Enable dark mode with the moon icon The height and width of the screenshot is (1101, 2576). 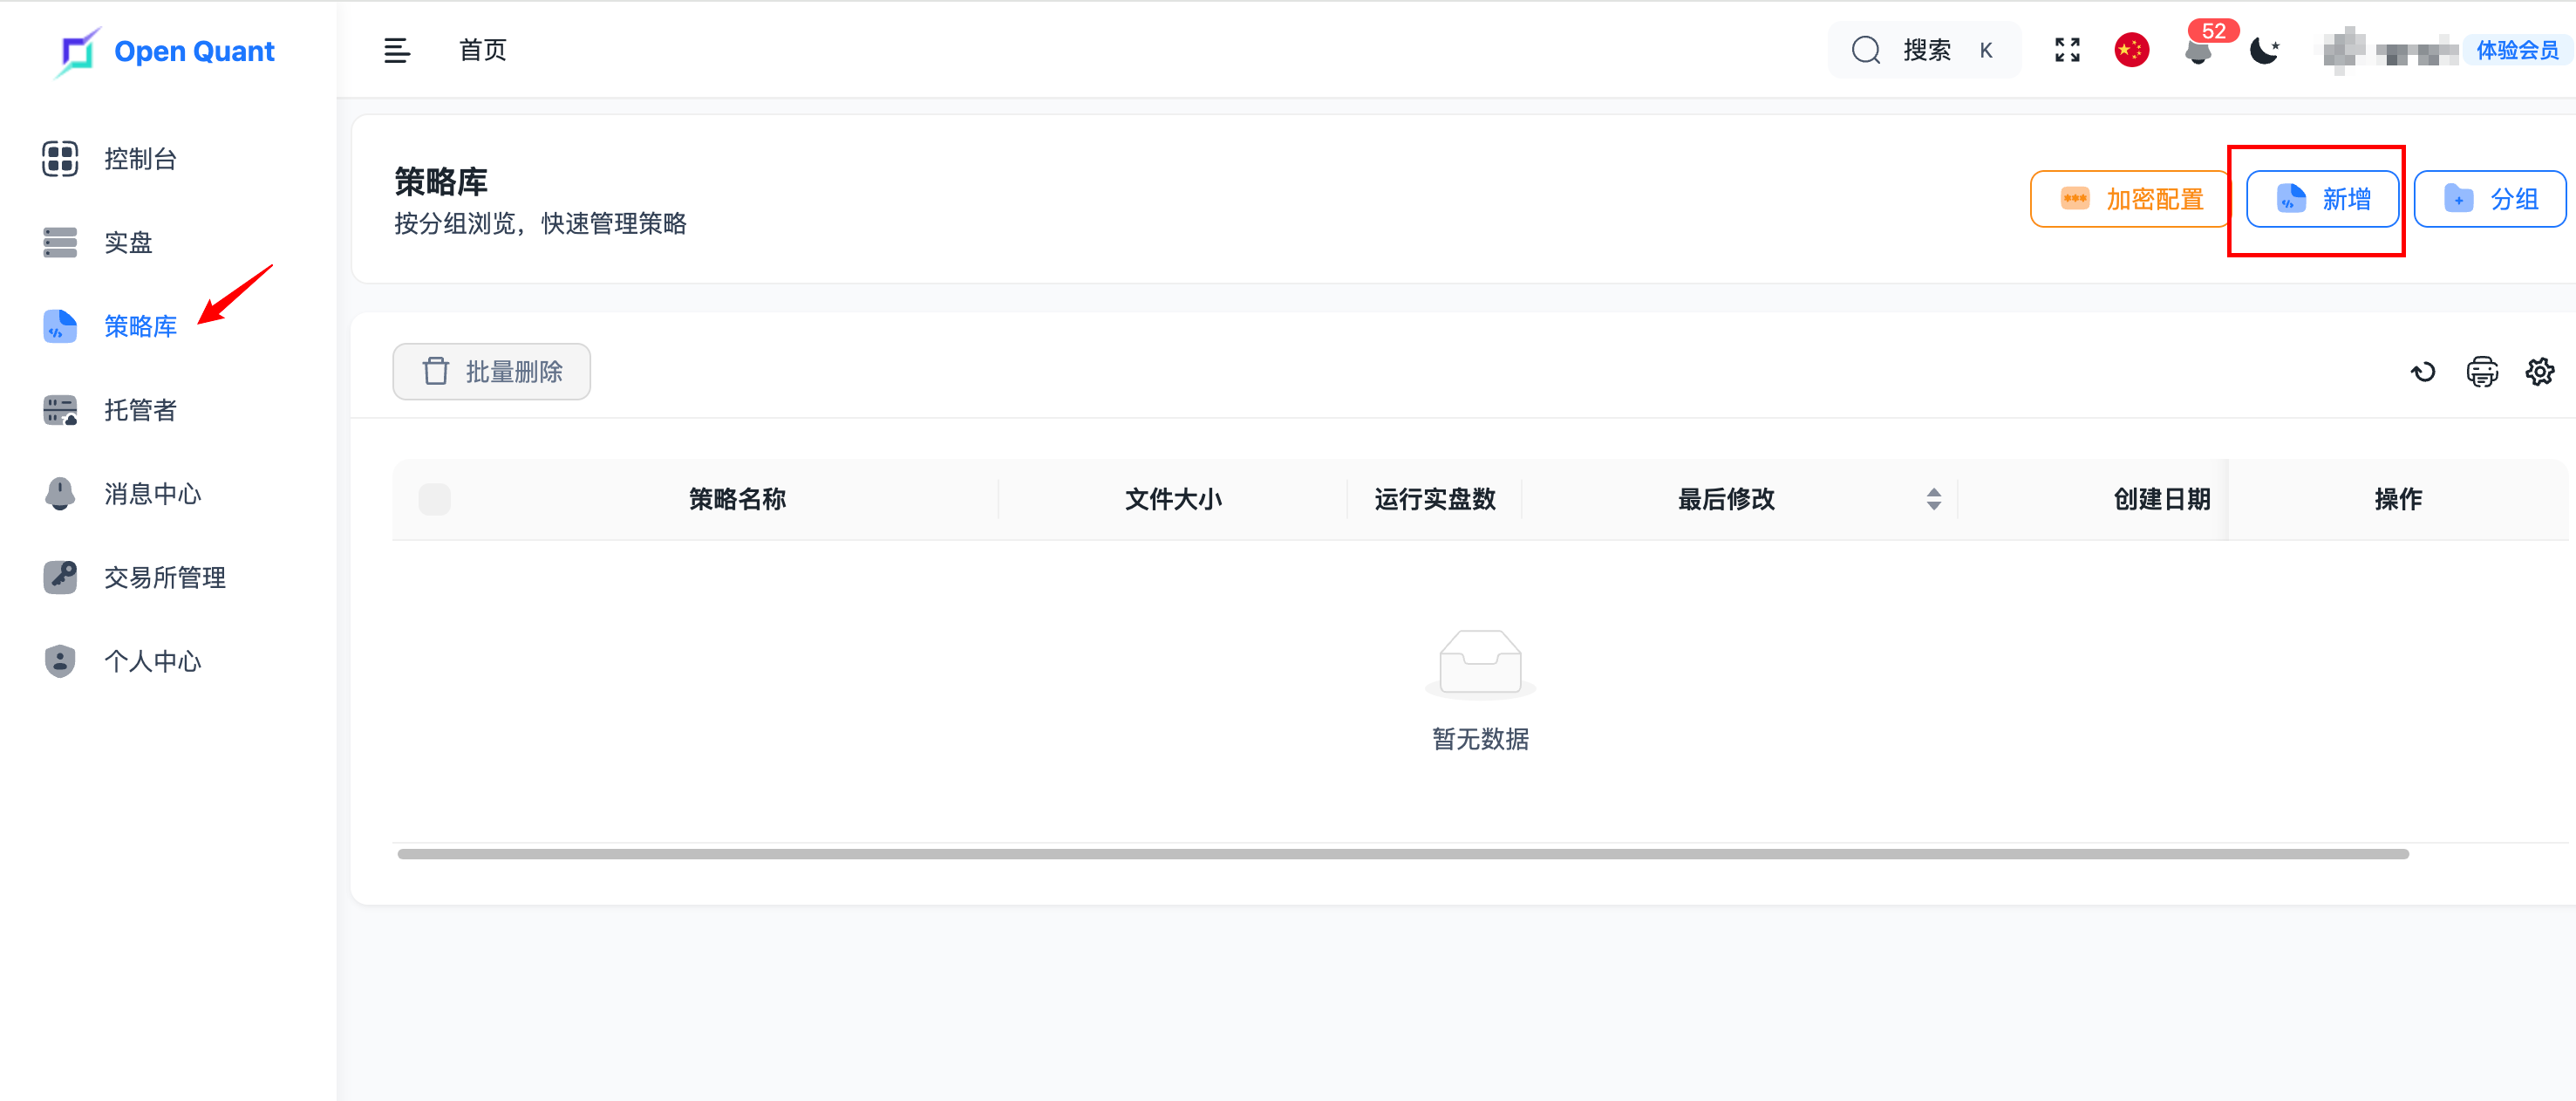tap(2263, 49)
